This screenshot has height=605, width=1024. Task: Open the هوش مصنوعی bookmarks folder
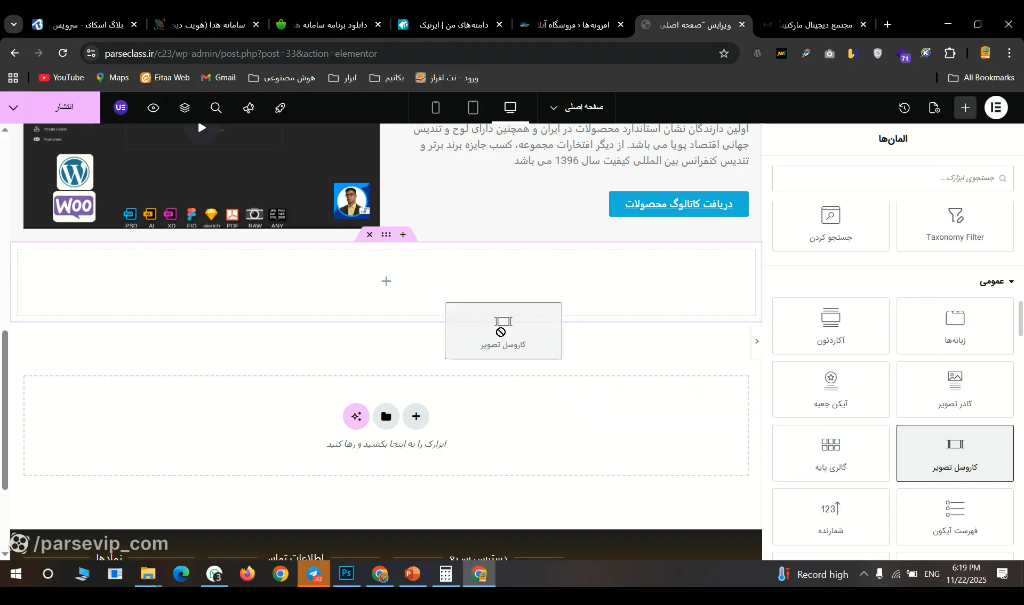tap(282, 78)
